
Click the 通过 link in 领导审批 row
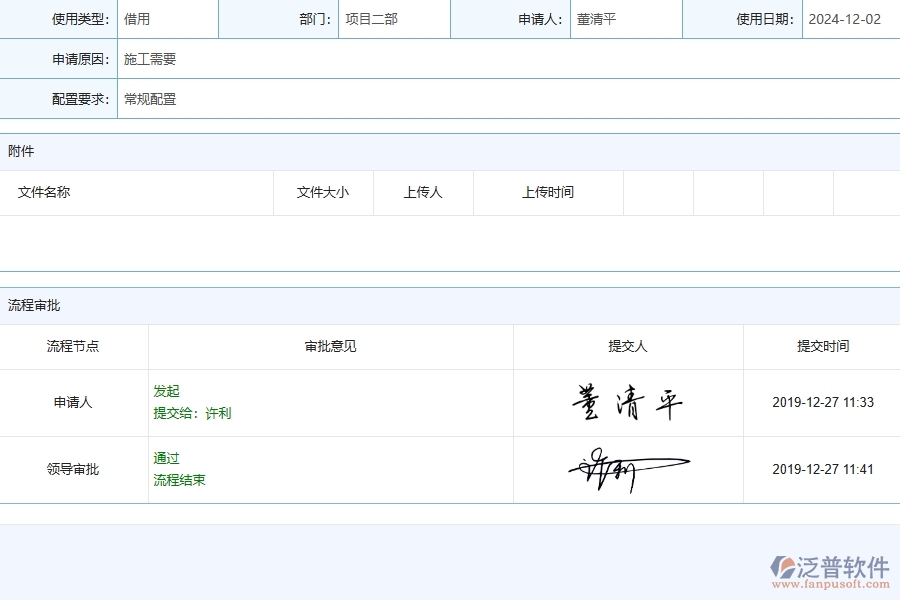168,458
